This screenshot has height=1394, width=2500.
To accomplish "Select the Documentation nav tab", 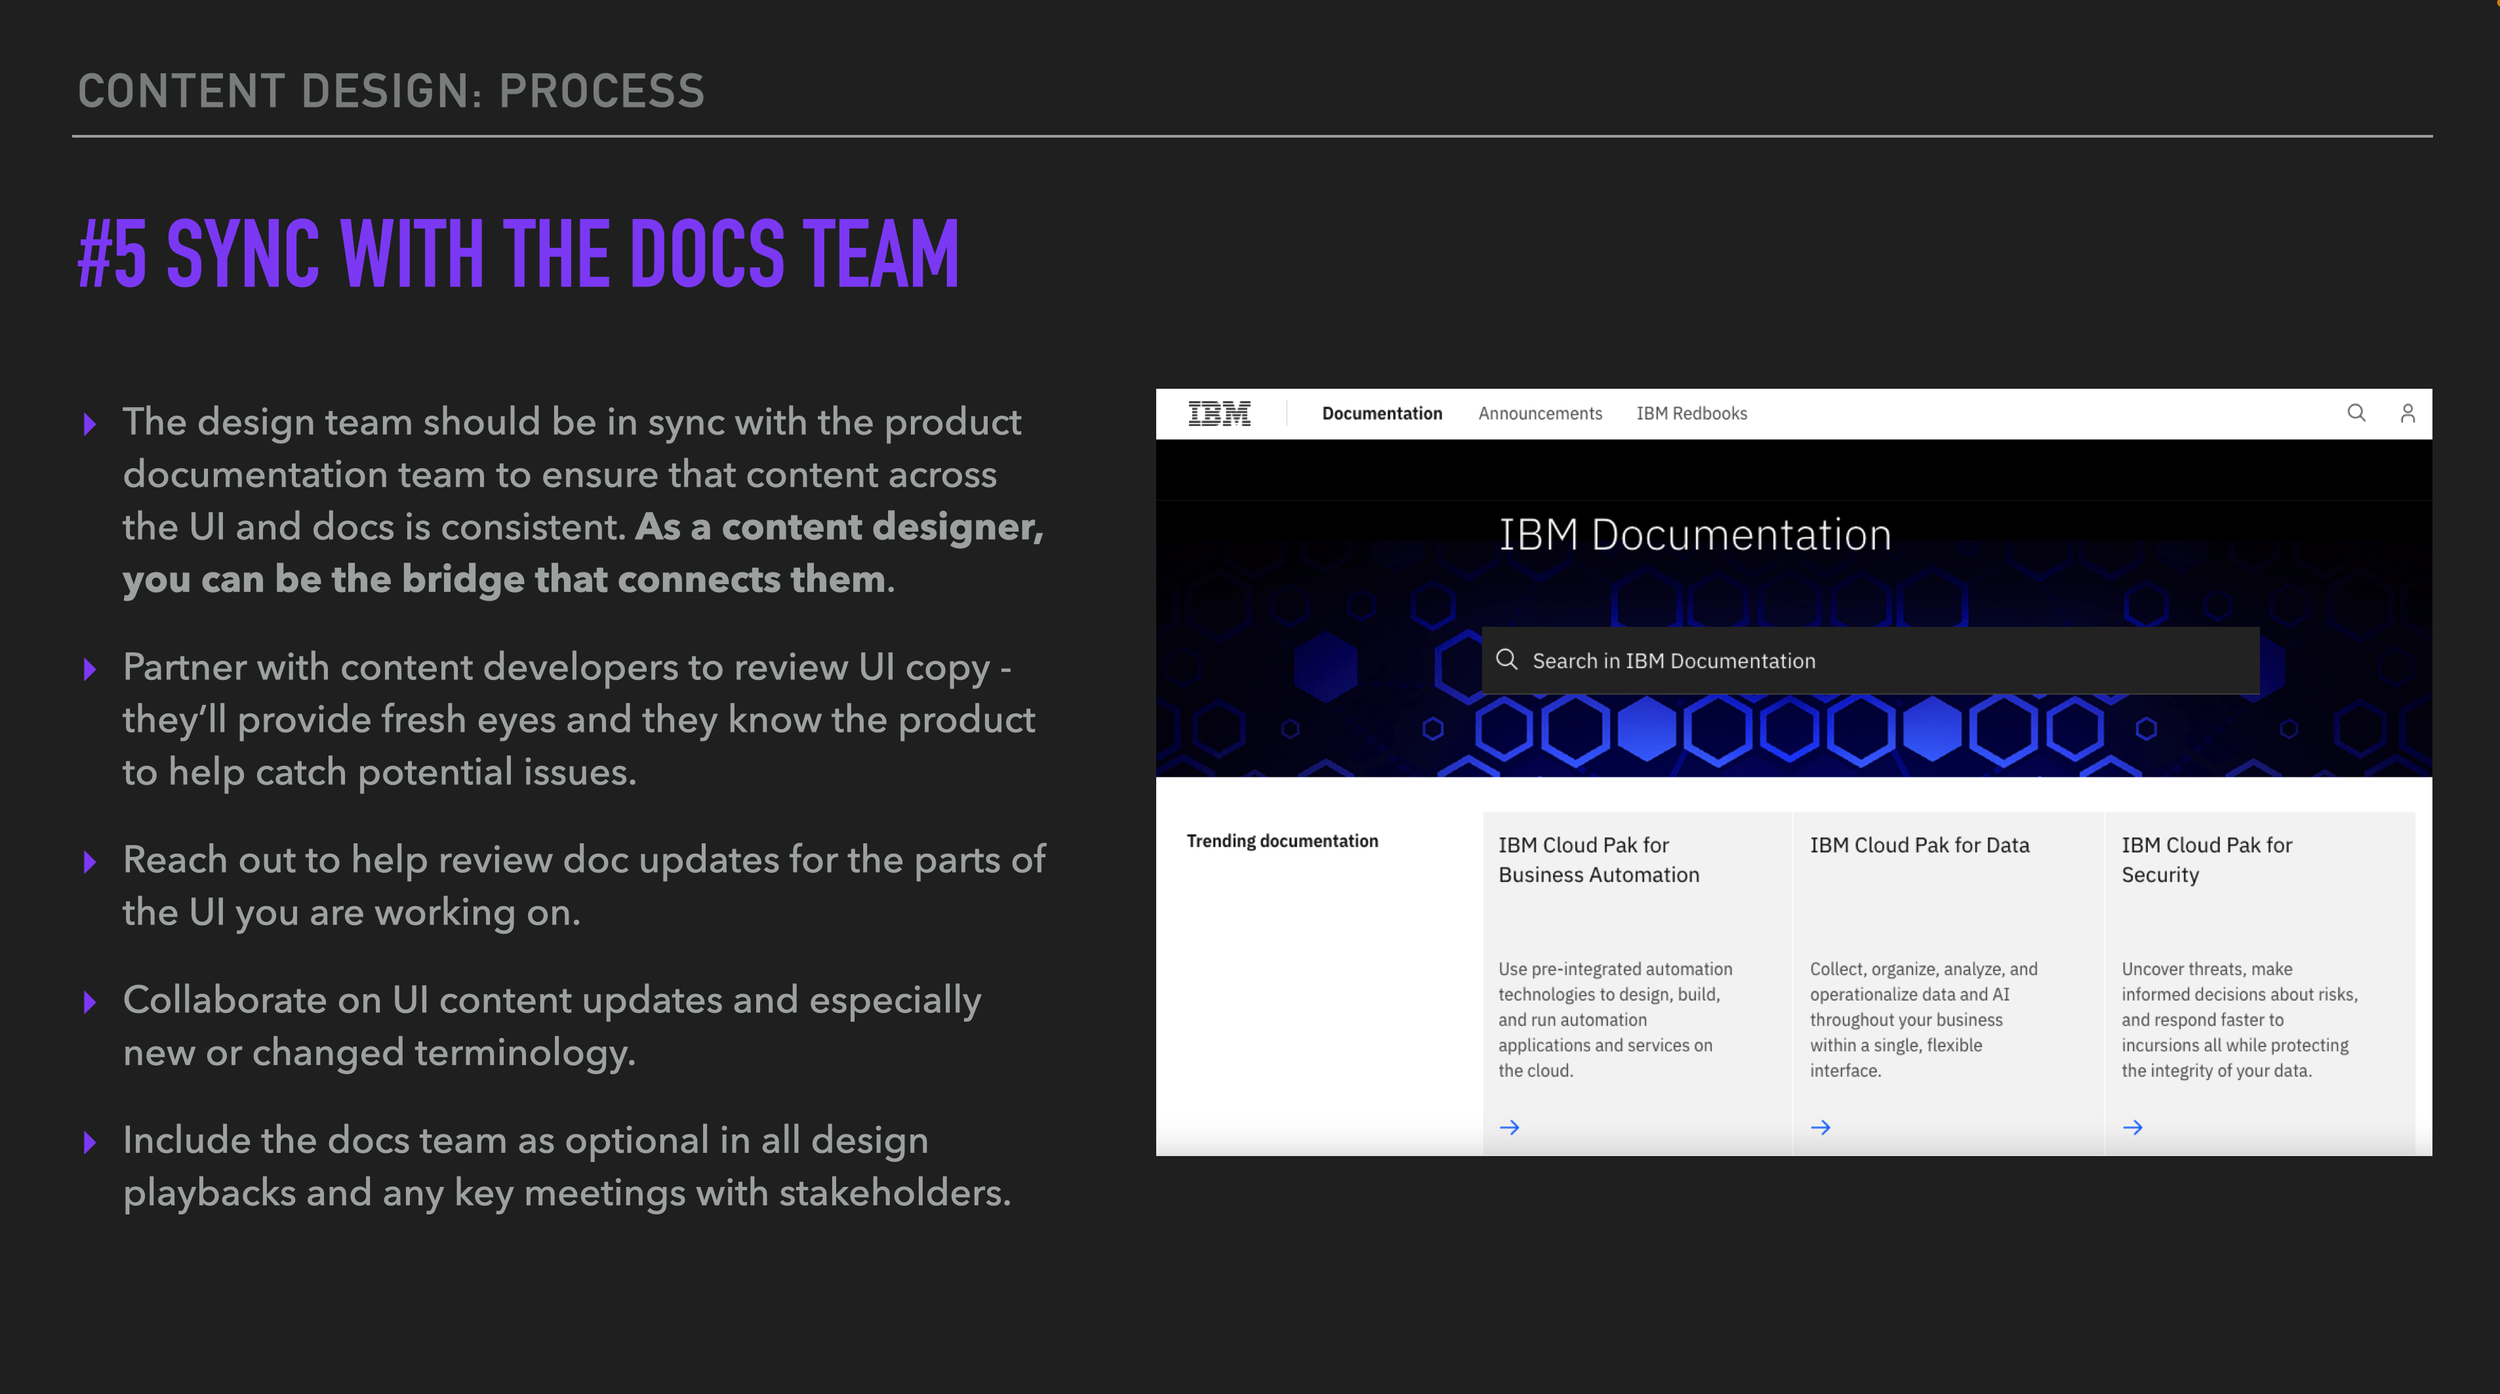I will [x=1381, y=413].
